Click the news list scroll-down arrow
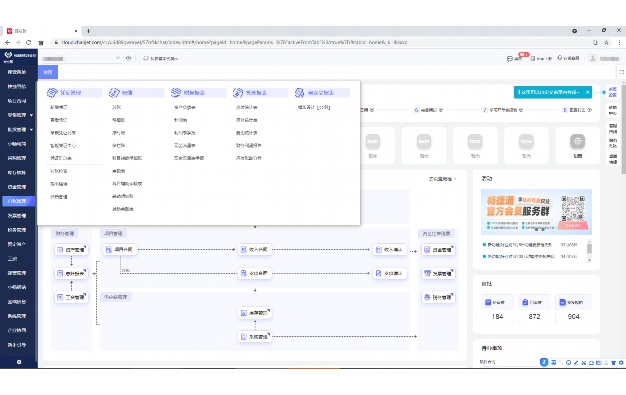The image size is (626, 395). [589, 260]
